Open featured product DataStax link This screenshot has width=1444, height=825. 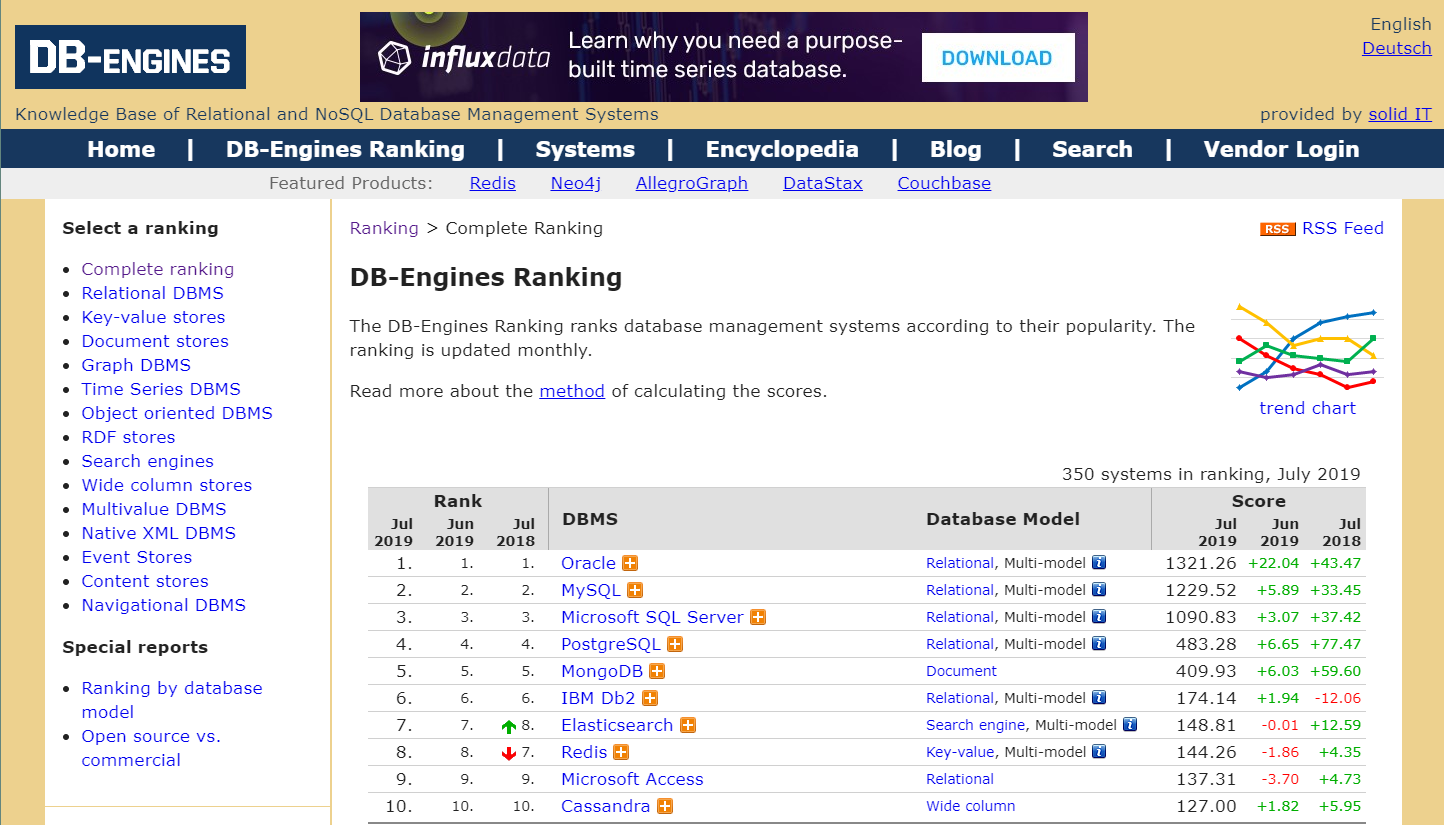[x=823, y=183]
